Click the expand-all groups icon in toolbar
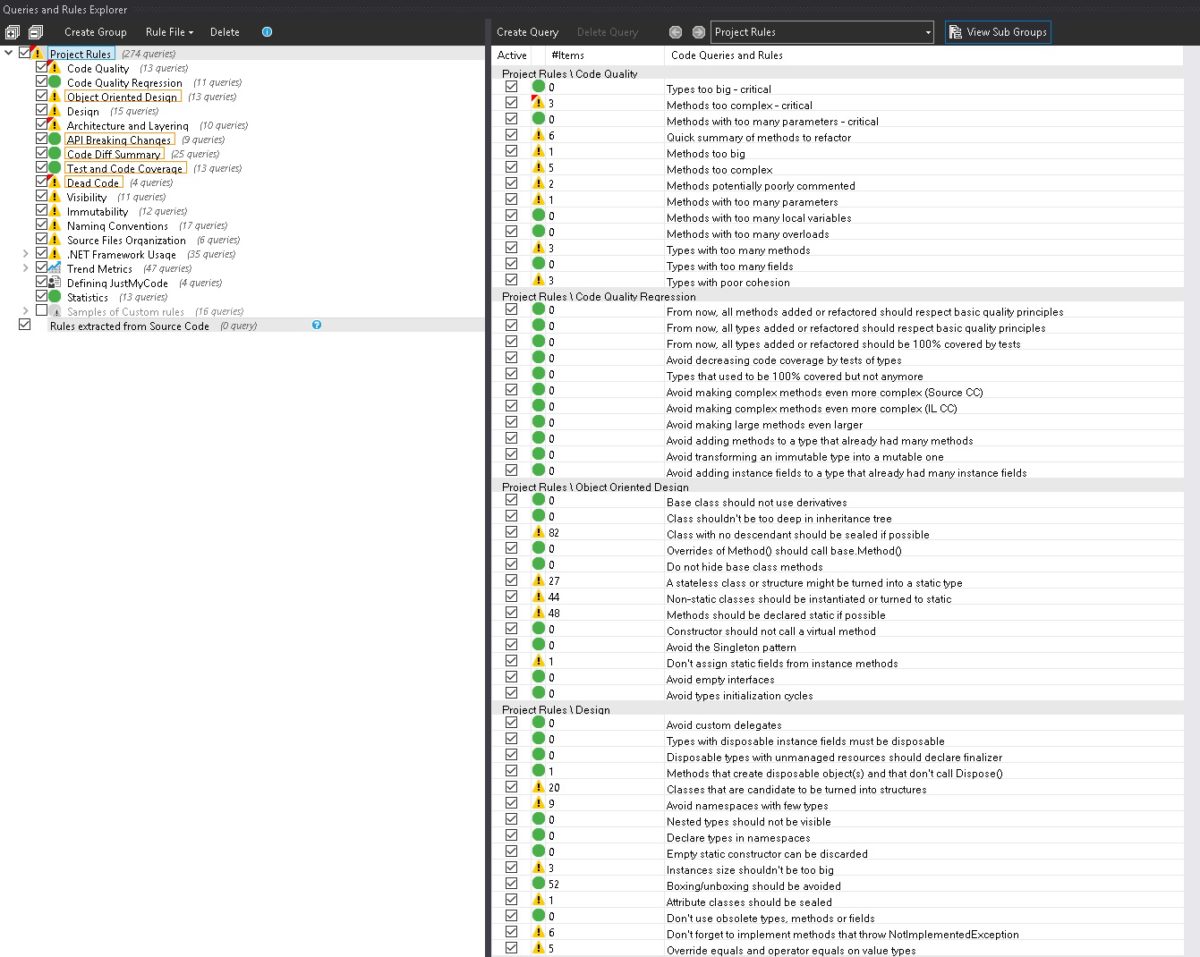The image size is (1200, 957). coord(13,31)
